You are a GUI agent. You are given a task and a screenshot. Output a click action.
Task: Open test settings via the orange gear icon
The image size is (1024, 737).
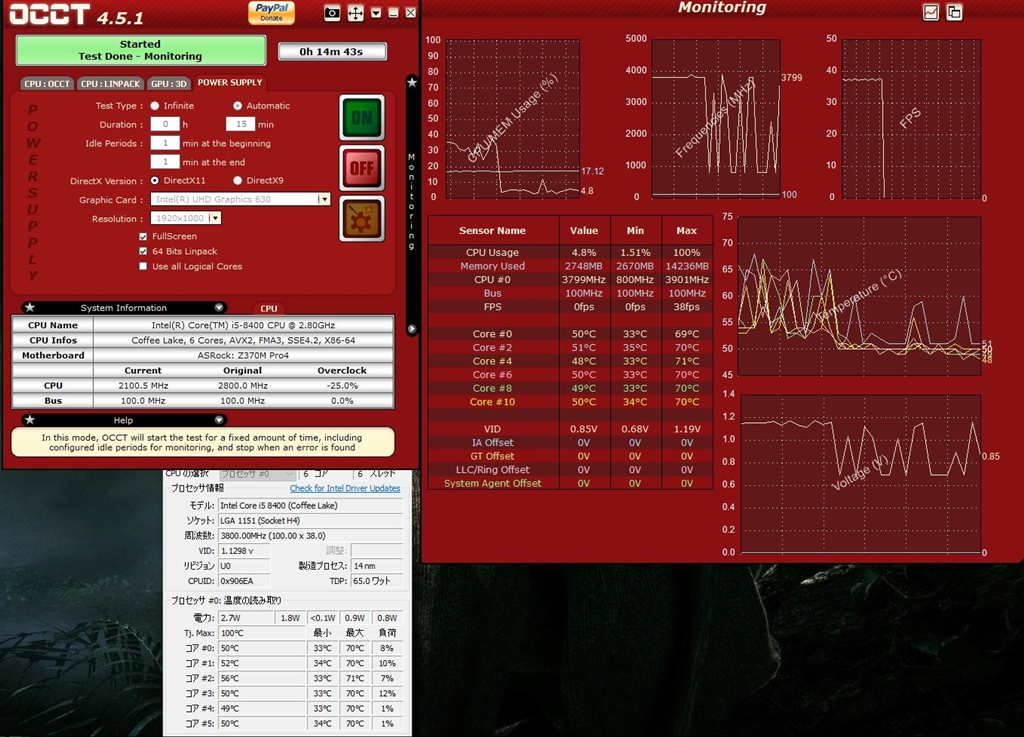click(x=362, y=219)
